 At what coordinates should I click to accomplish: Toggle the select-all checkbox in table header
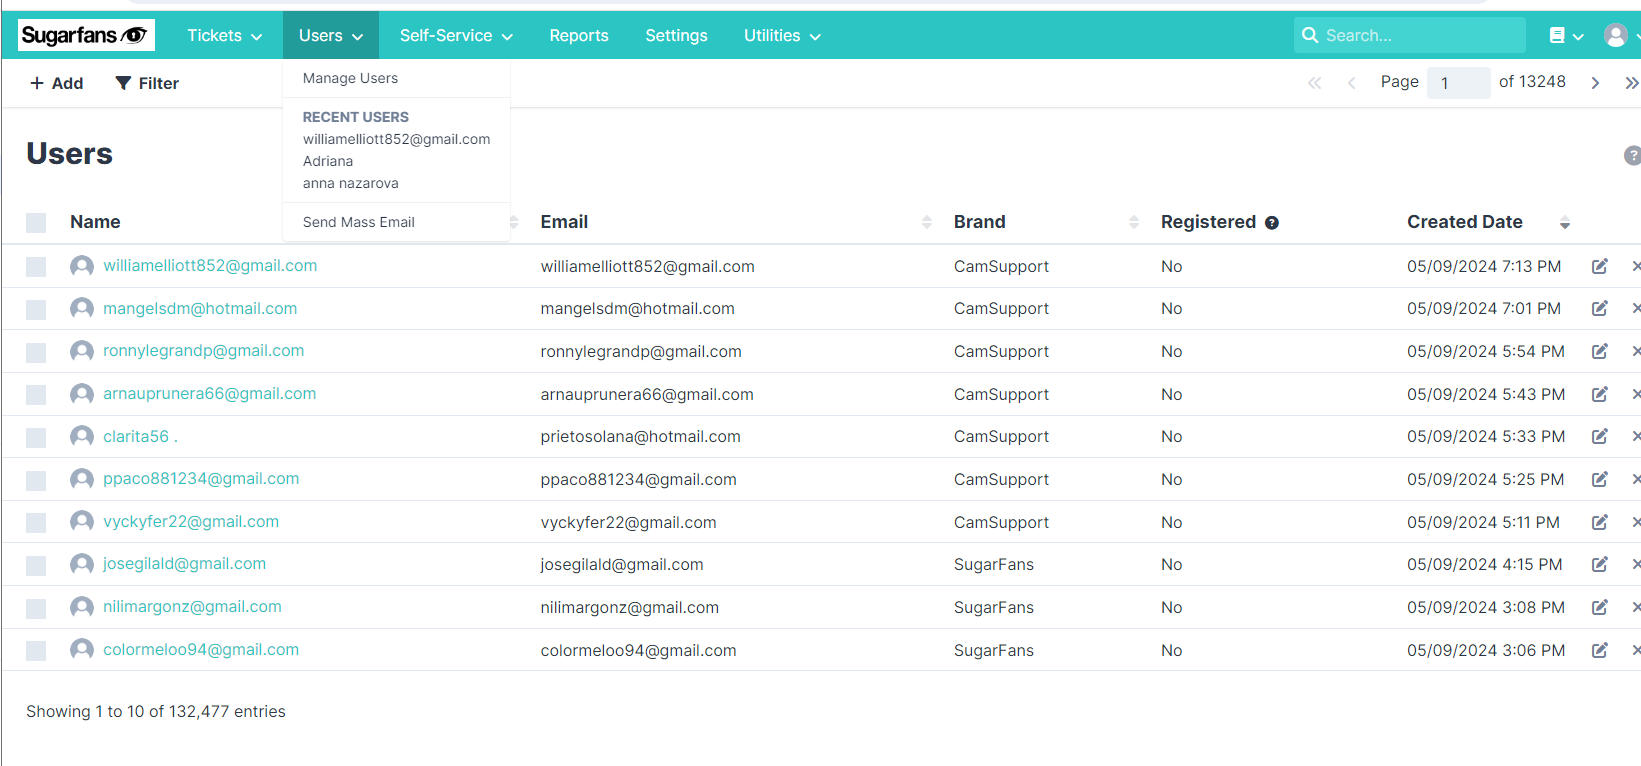(x=36, y=223)
